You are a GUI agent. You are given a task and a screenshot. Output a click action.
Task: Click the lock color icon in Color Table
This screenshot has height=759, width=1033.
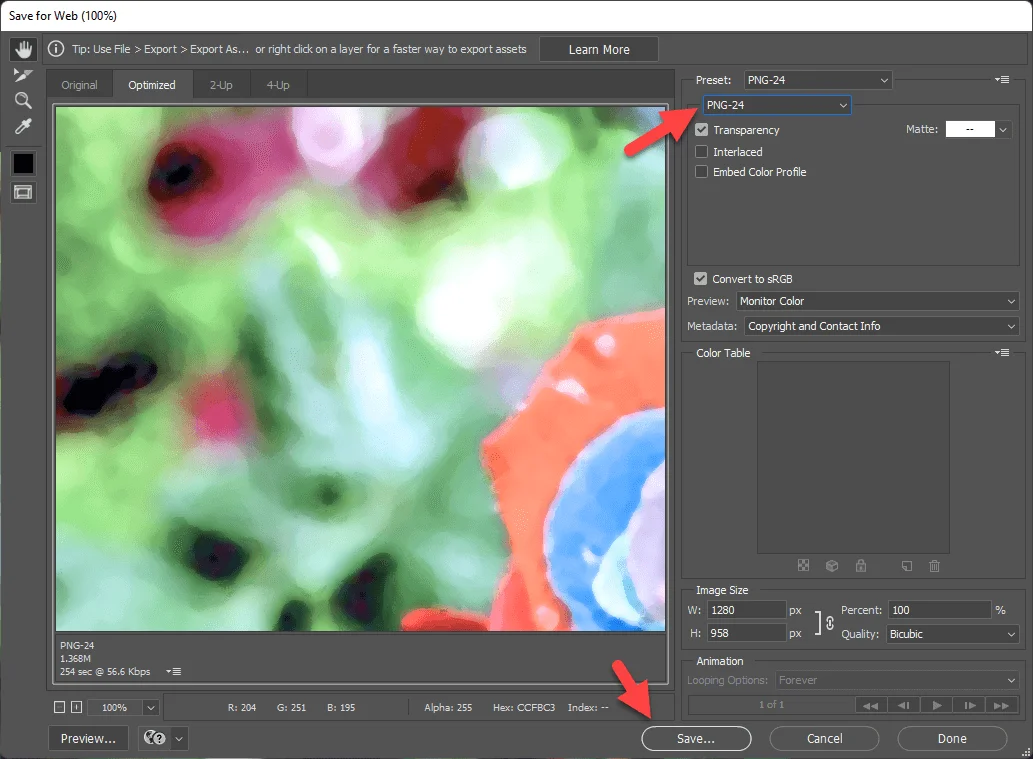coord(861,565)
